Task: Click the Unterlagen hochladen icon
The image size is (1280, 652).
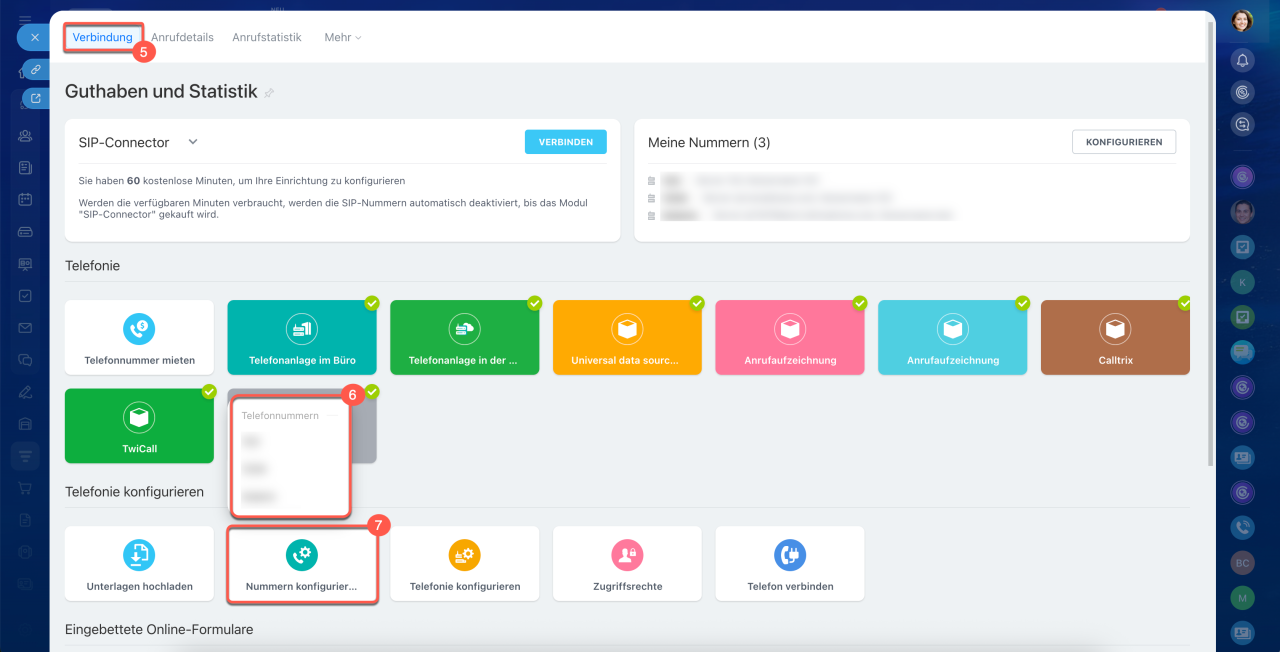Action: point(139,554)
